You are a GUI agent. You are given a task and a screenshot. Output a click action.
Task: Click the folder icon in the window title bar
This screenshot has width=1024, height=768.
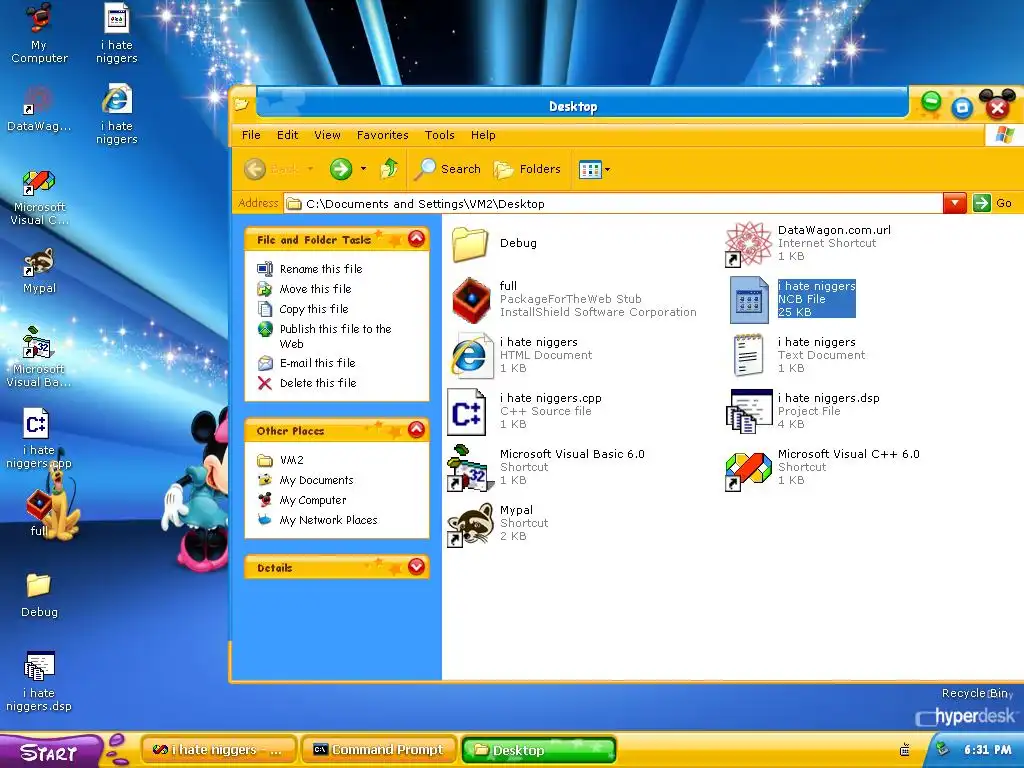(242, 104)
